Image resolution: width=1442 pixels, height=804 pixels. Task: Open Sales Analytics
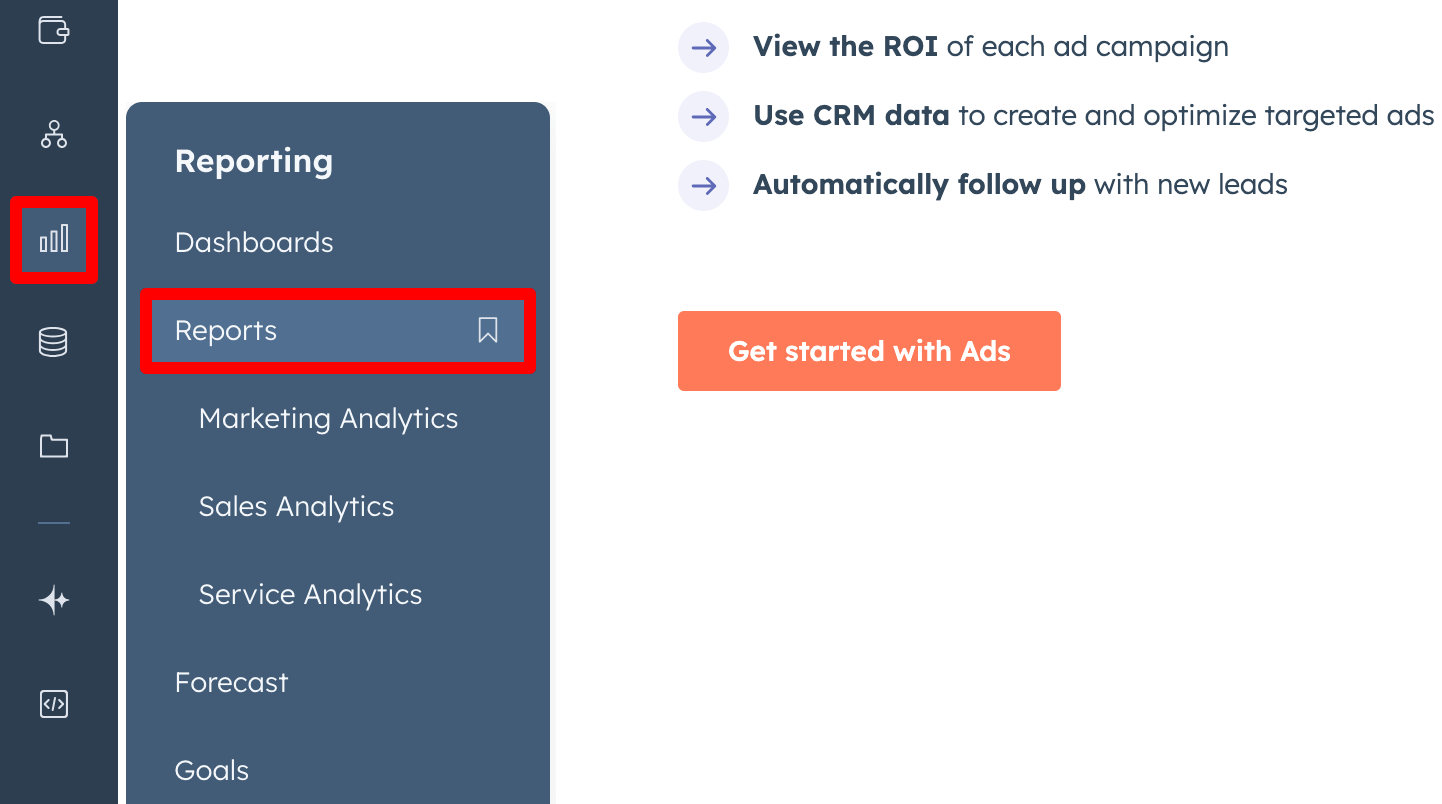click(296, 506)
